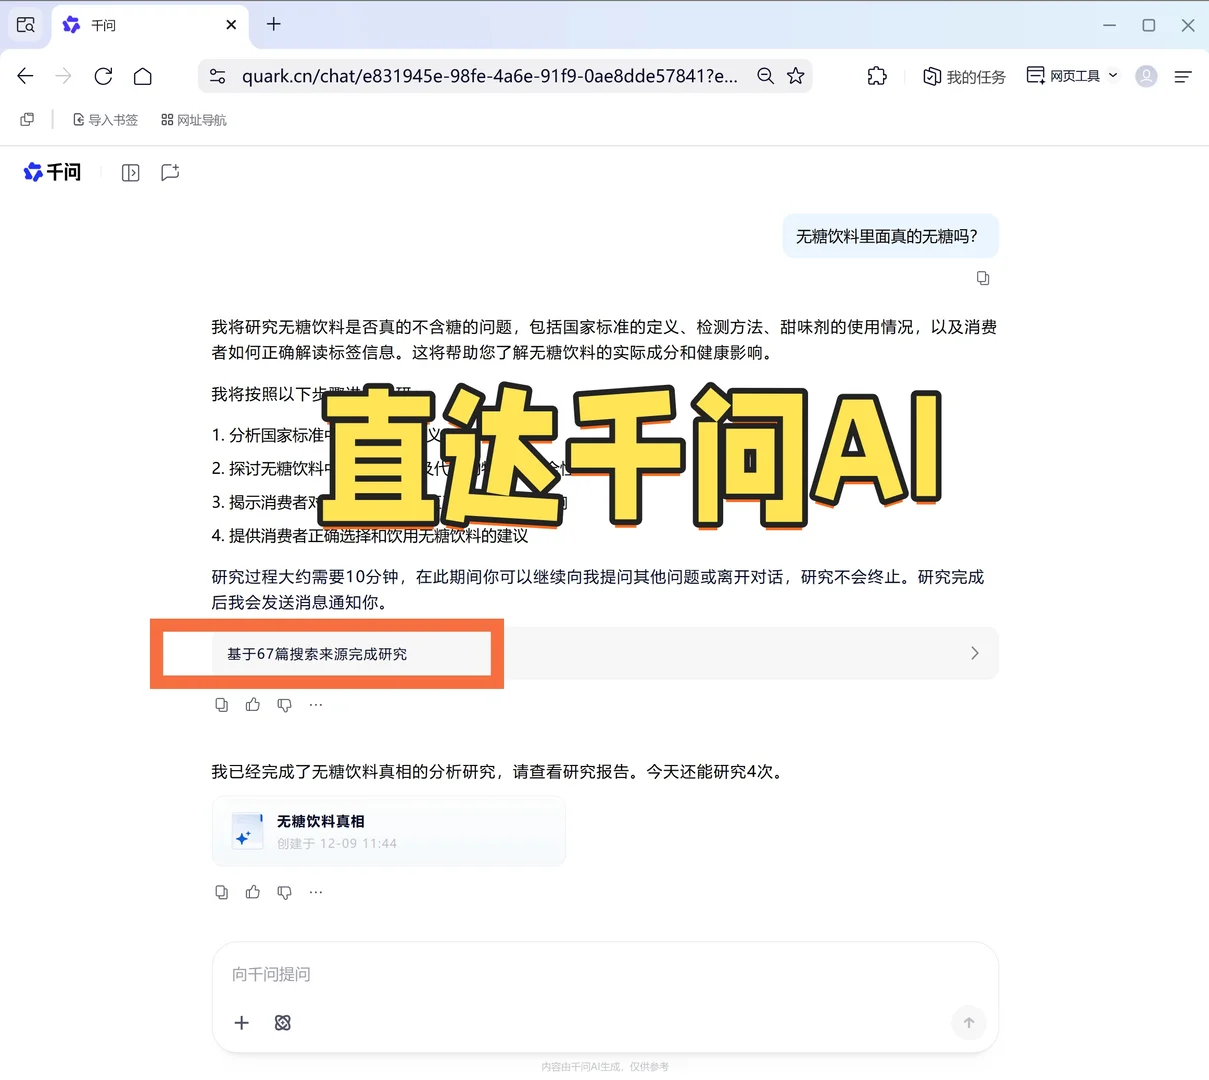
Task: Select the image attachment icon near the prompt
Action: 282,1023
